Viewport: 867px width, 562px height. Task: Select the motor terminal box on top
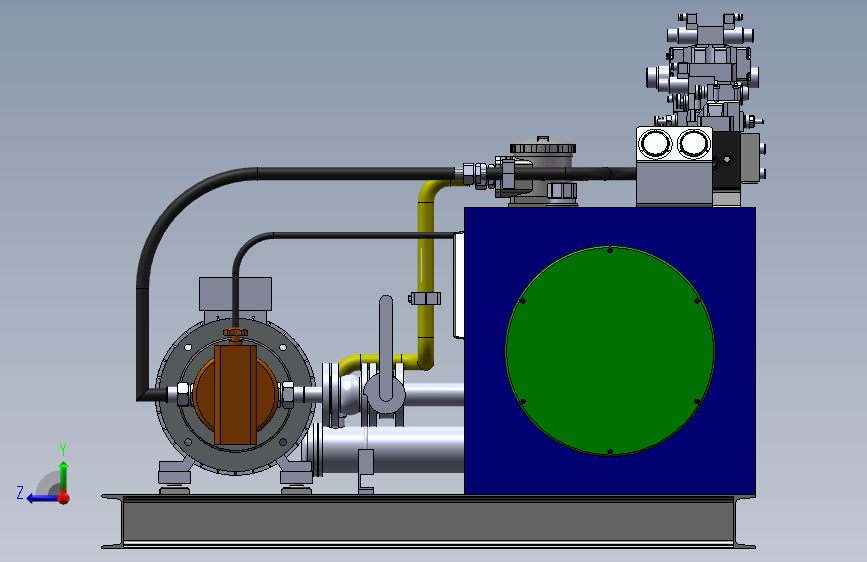[236, 294]
